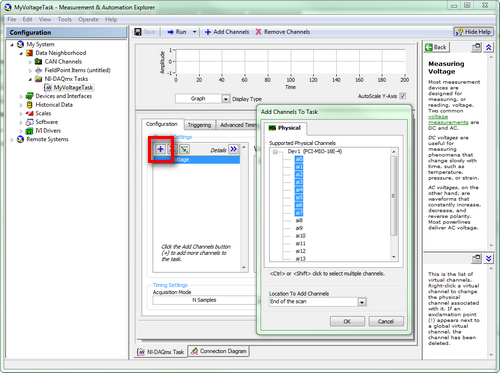Collapse the Dev1 device node
Image resolution: width=500 pixels, height=373 pixels.
[275, 152]
